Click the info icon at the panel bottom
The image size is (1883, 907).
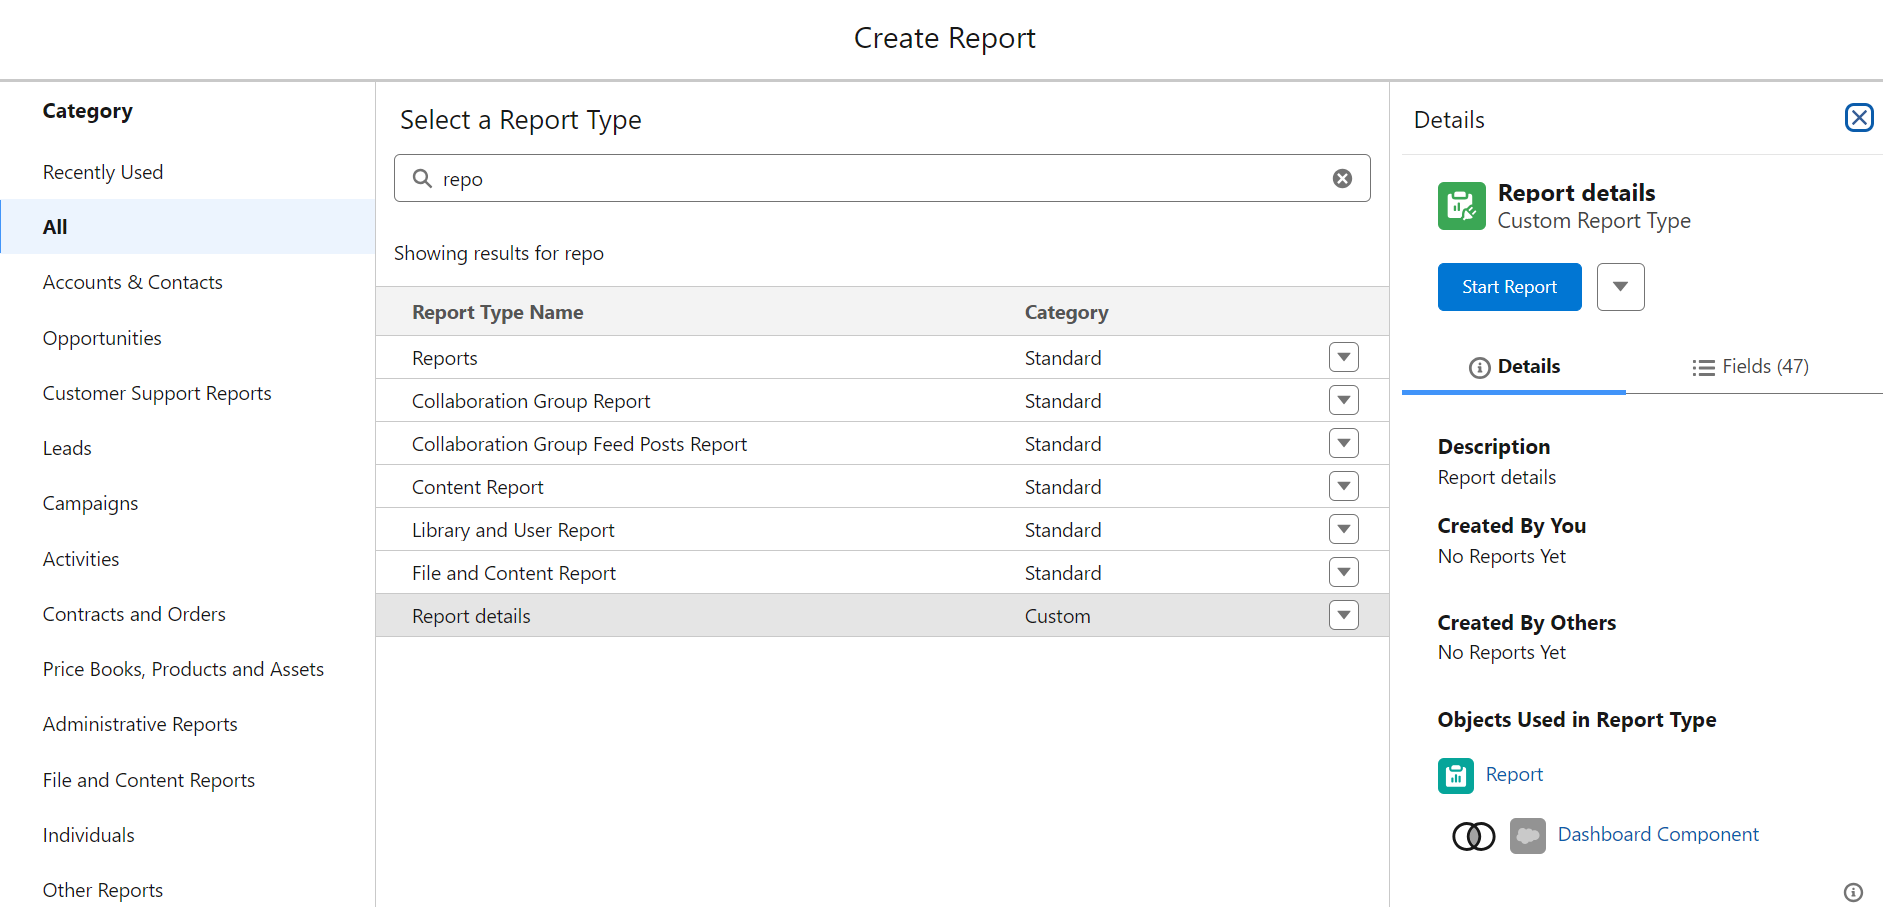click(x=1853, y=892)
